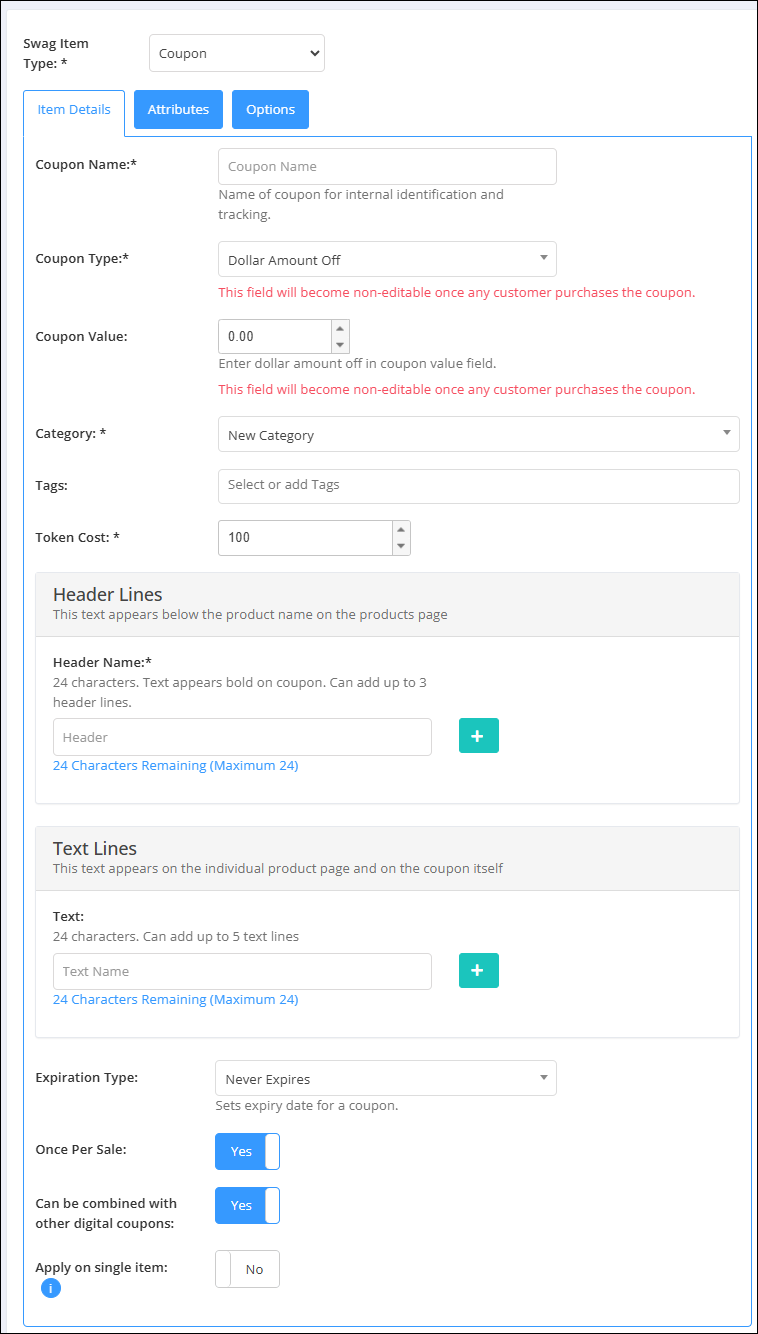Toggle Can be combined with other coupons switch
The height and width of the screenshot is (1334, 758).
pos(247,1205)
